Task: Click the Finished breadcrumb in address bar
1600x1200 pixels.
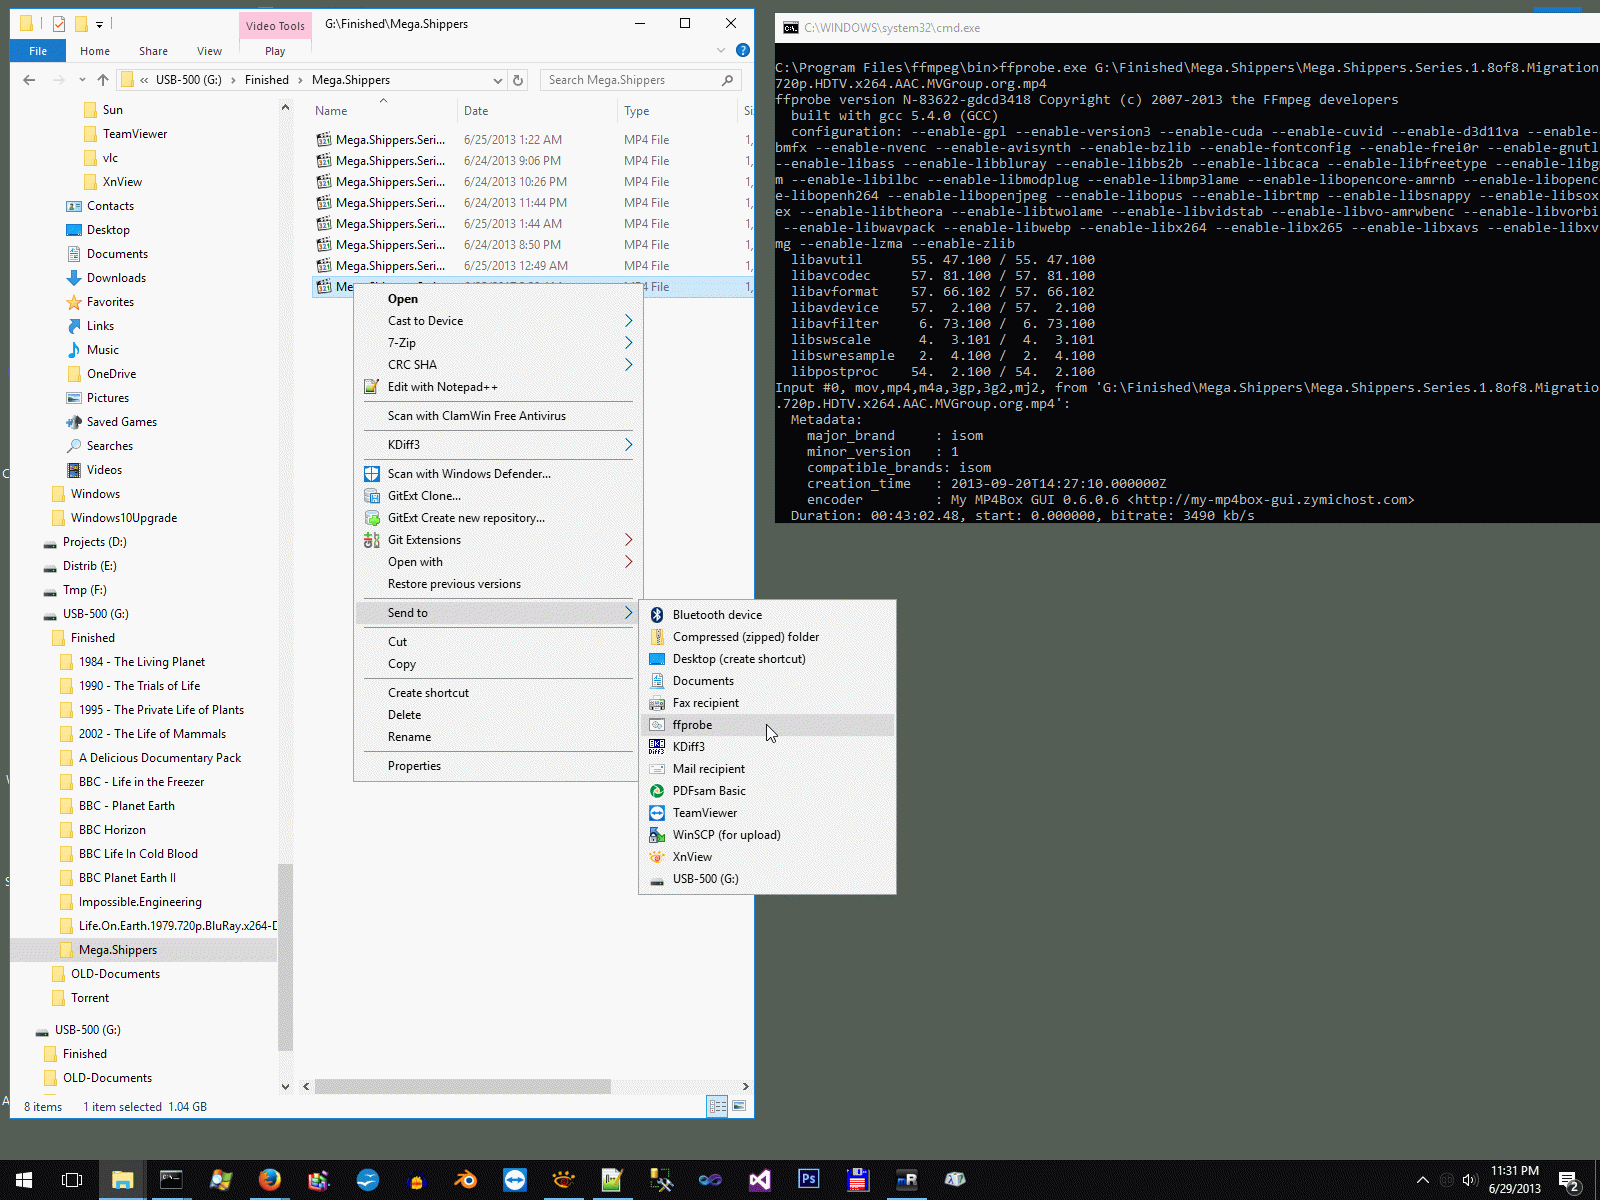Action: (267, 80)
